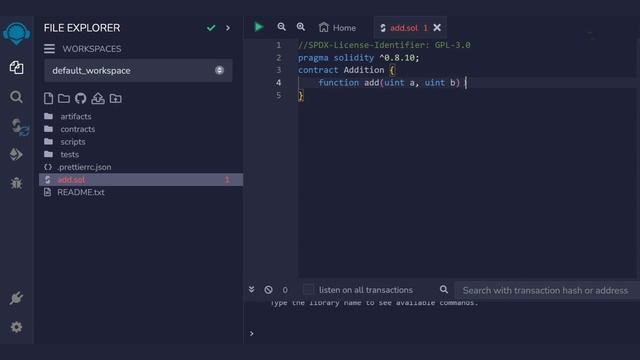Open the README.txt file

click(x=80, y=192)
